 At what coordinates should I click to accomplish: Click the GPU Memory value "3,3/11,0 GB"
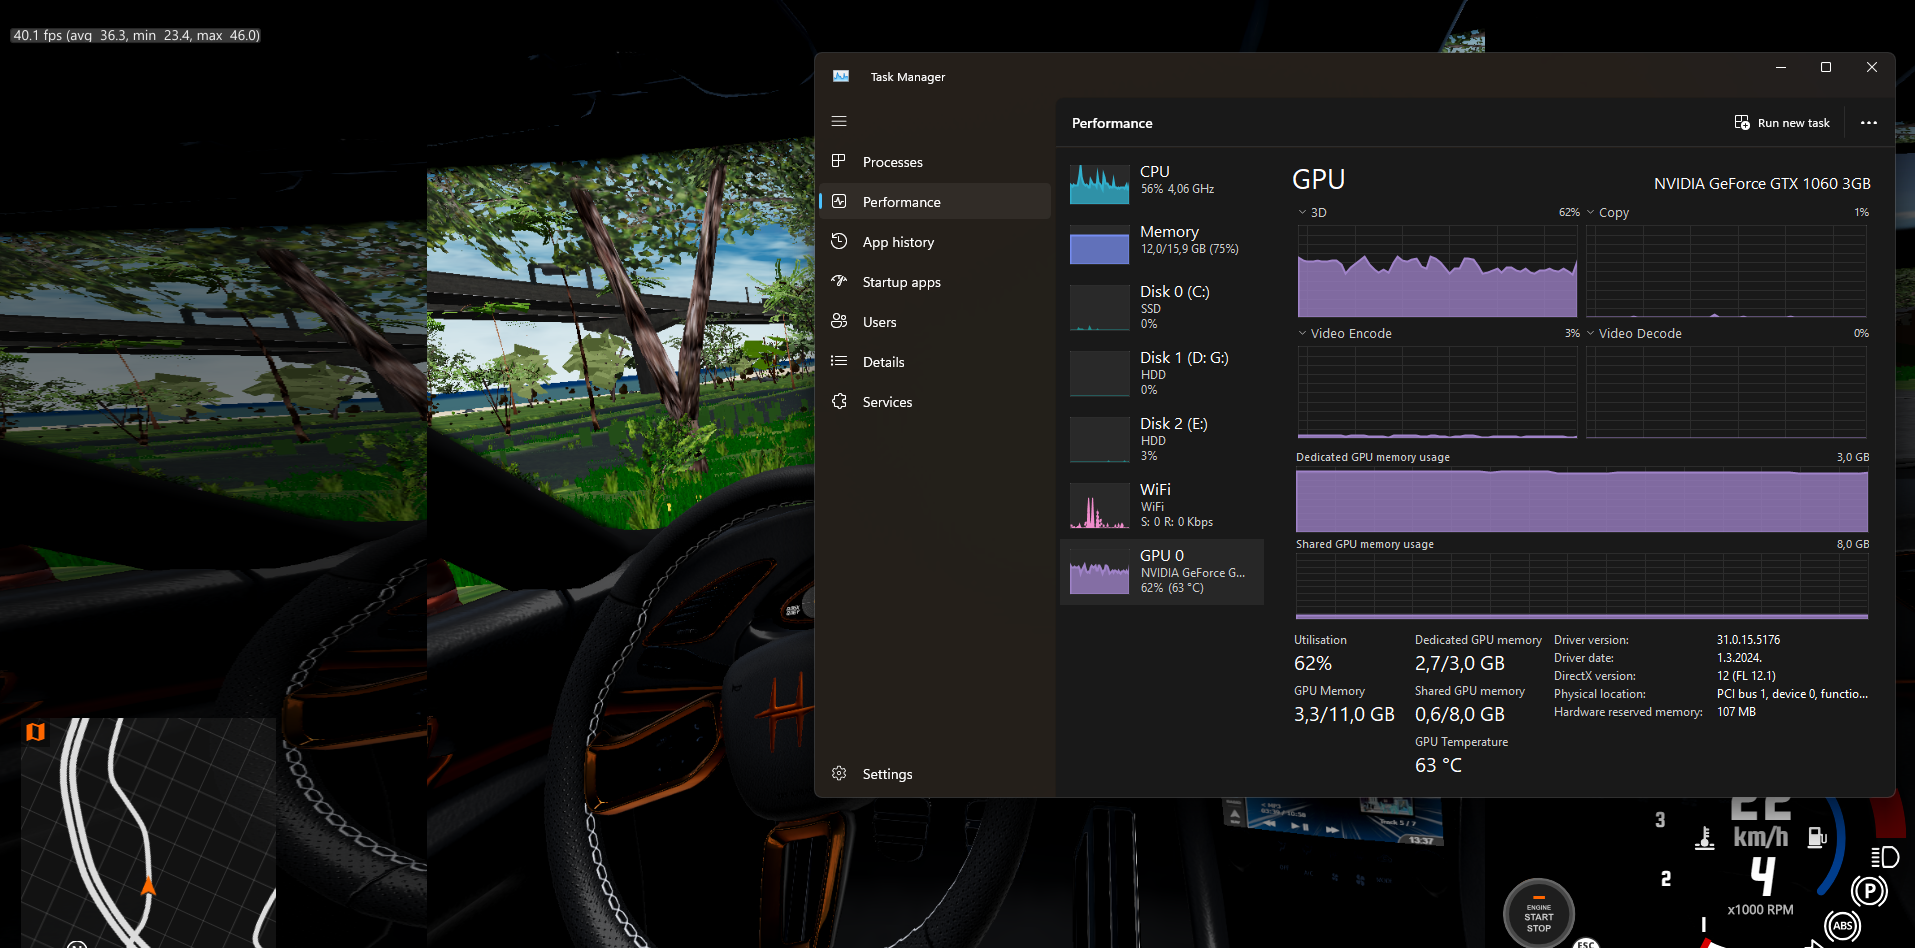click(x=1344, y=714)
